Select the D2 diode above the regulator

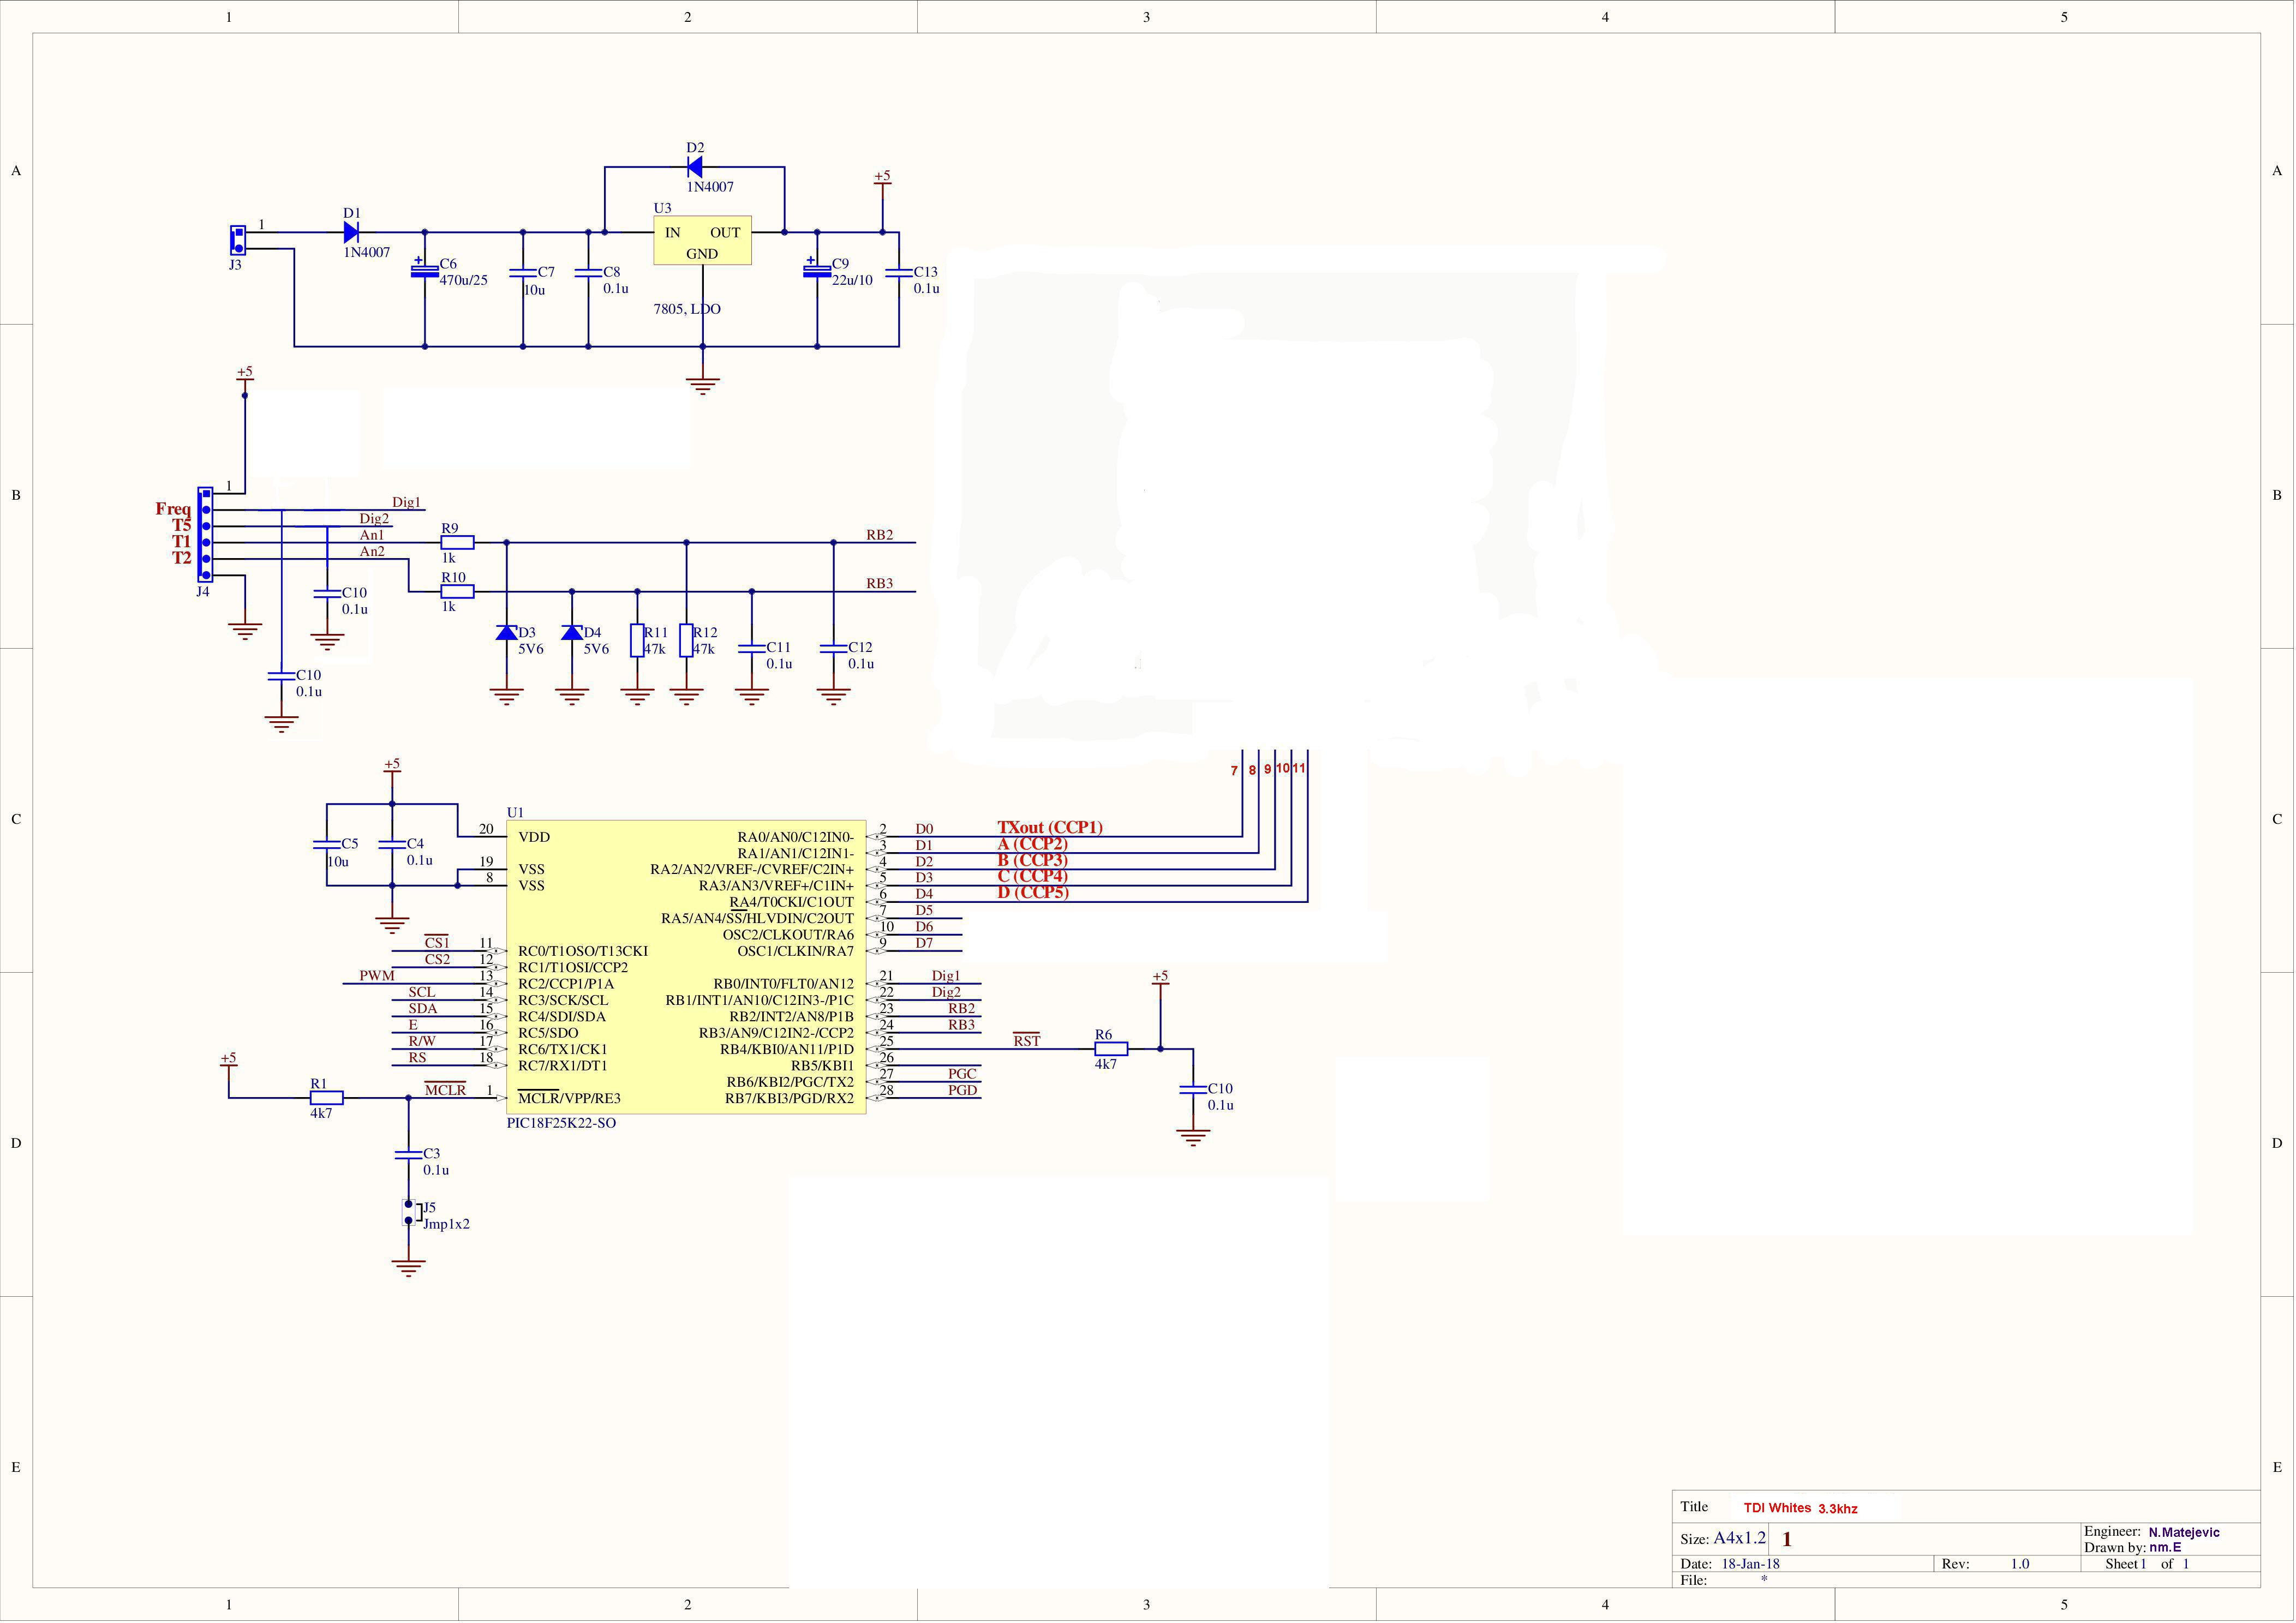click(694, 167)
